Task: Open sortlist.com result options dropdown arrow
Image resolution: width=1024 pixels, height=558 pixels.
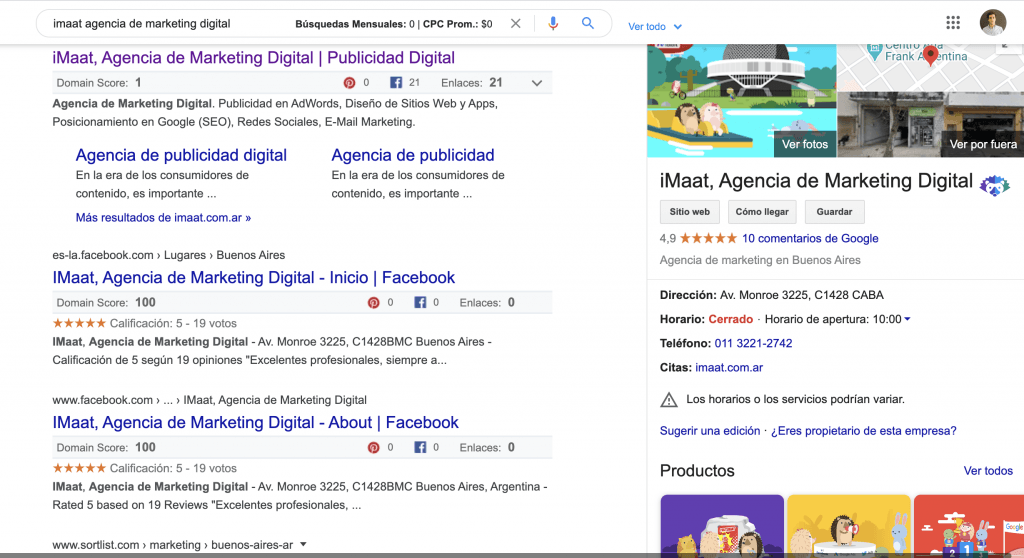Action: (303, 544)
